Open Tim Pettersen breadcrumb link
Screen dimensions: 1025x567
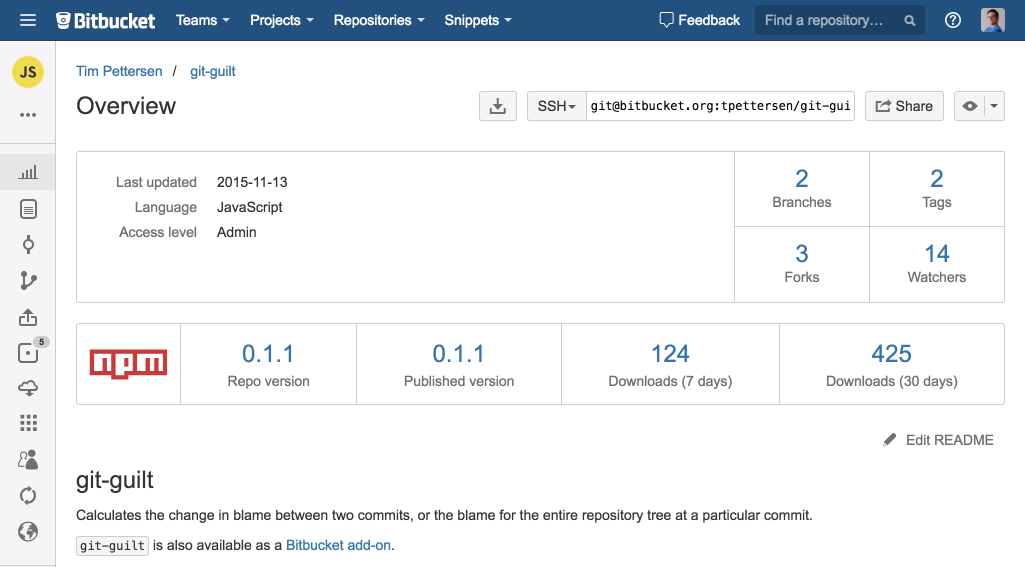tap(119, 71)
